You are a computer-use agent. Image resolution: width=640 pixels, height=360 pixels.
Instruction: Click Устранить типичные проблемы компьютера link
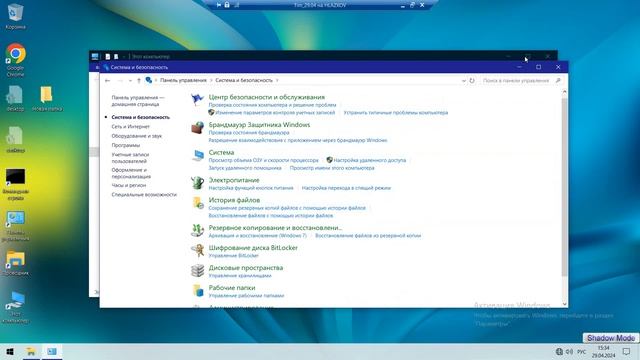click(x=396, y=113)
